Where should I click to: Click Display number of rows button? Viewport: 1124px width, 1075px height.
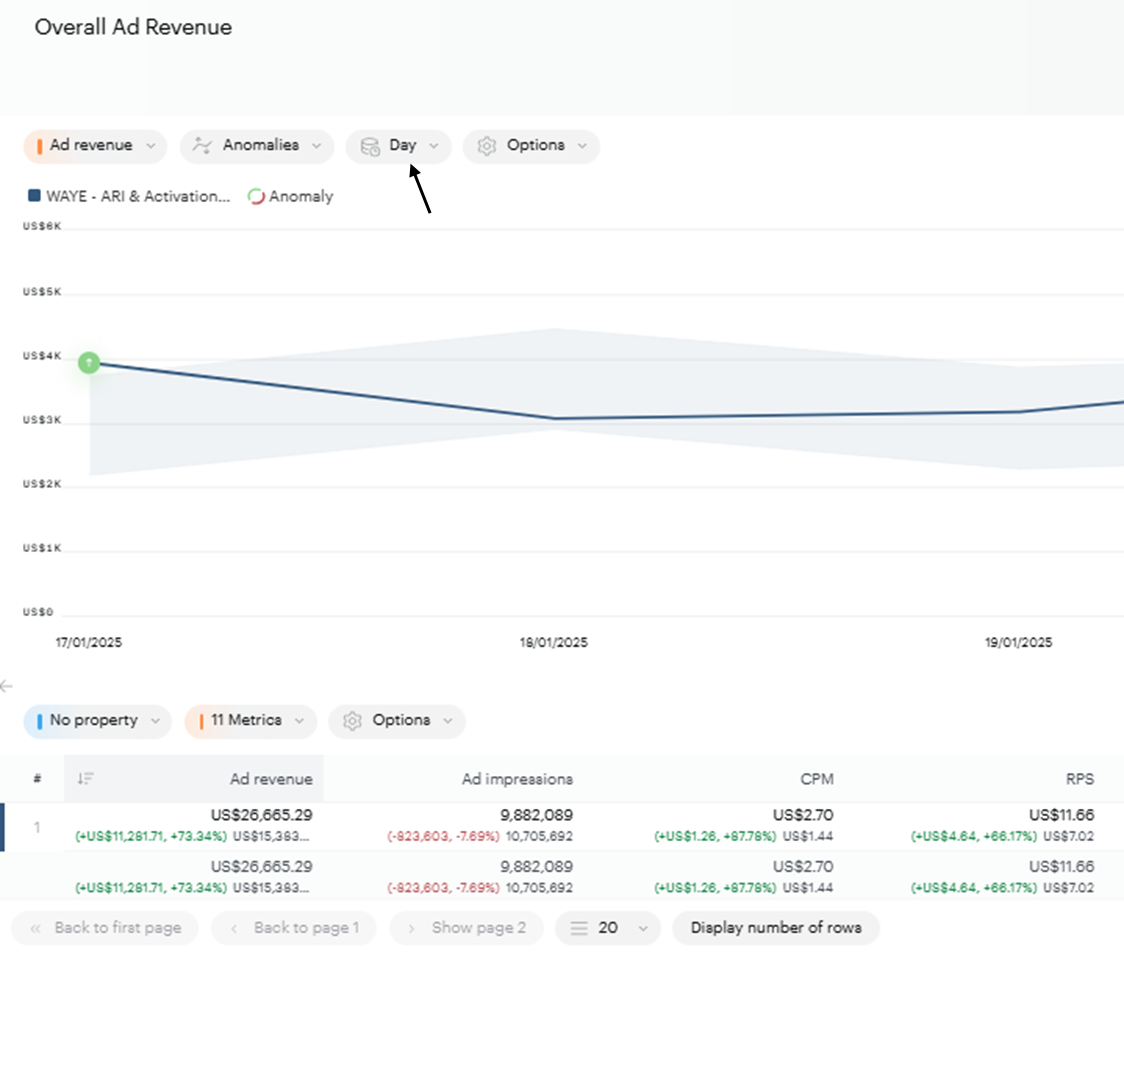pyautogui.click(x=775, y=928)
